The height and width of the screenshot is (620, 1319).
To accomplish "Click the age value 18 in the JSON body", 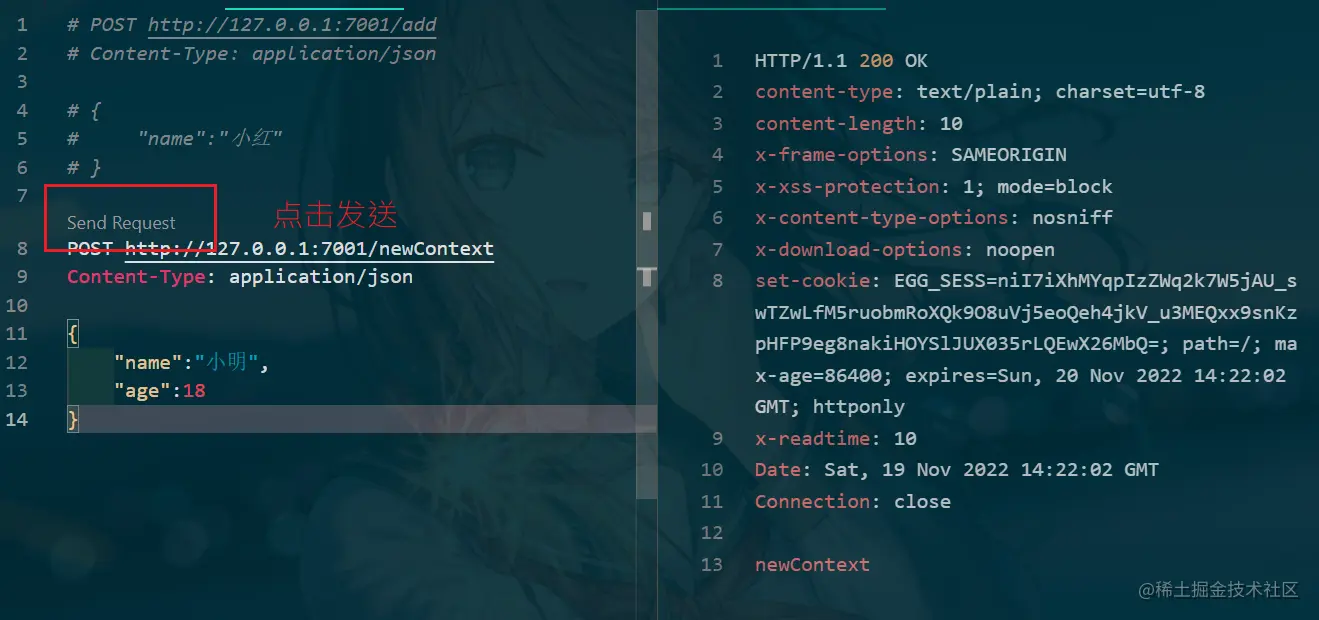I will (194, 391).
